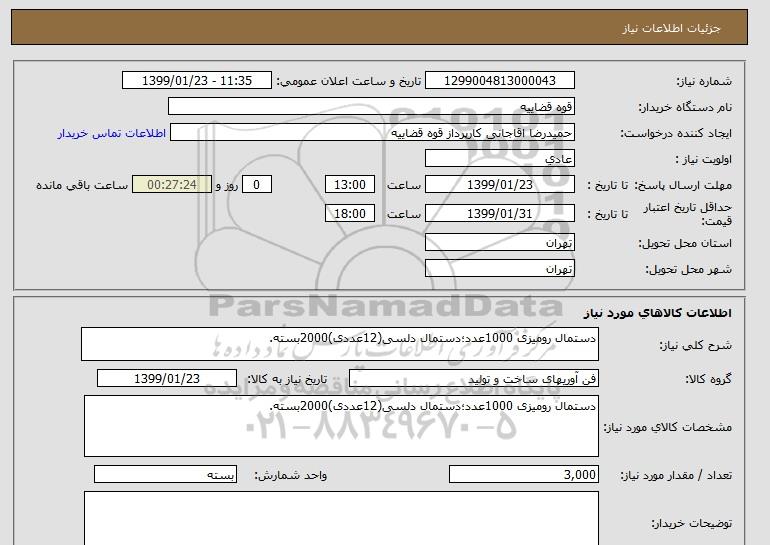Select the نام دستگاه خریدار label
The width and height of the screenshot is (770, 545).
click(x=685, y=107)
